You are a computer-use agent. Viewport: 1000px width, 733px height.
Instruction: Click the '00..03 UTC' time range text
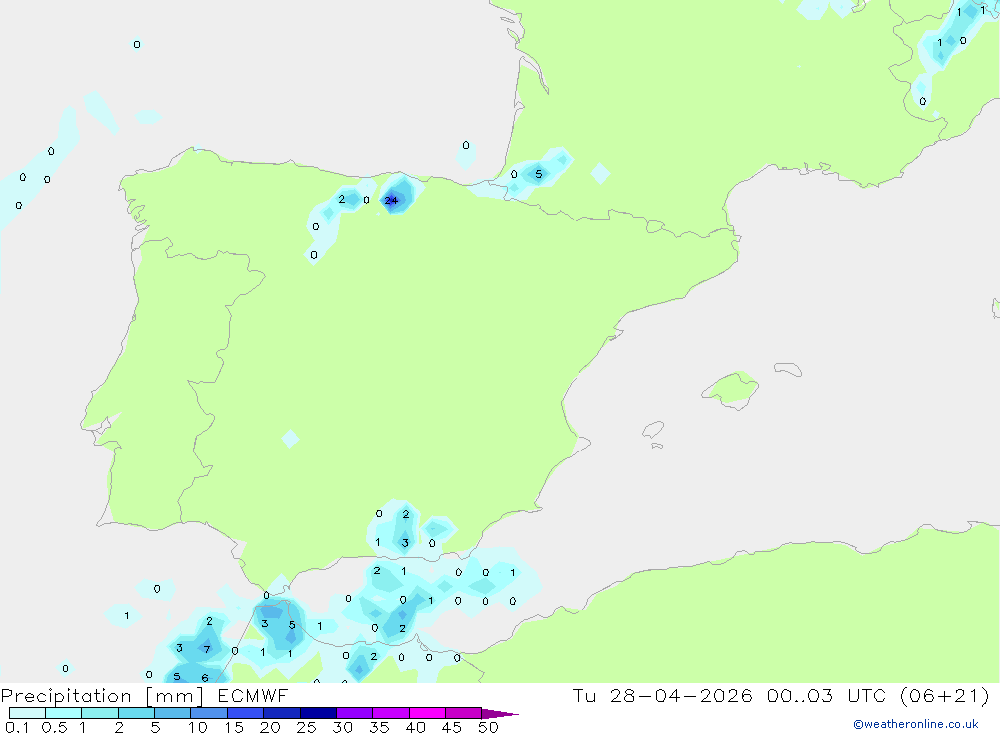click(828, 695)
